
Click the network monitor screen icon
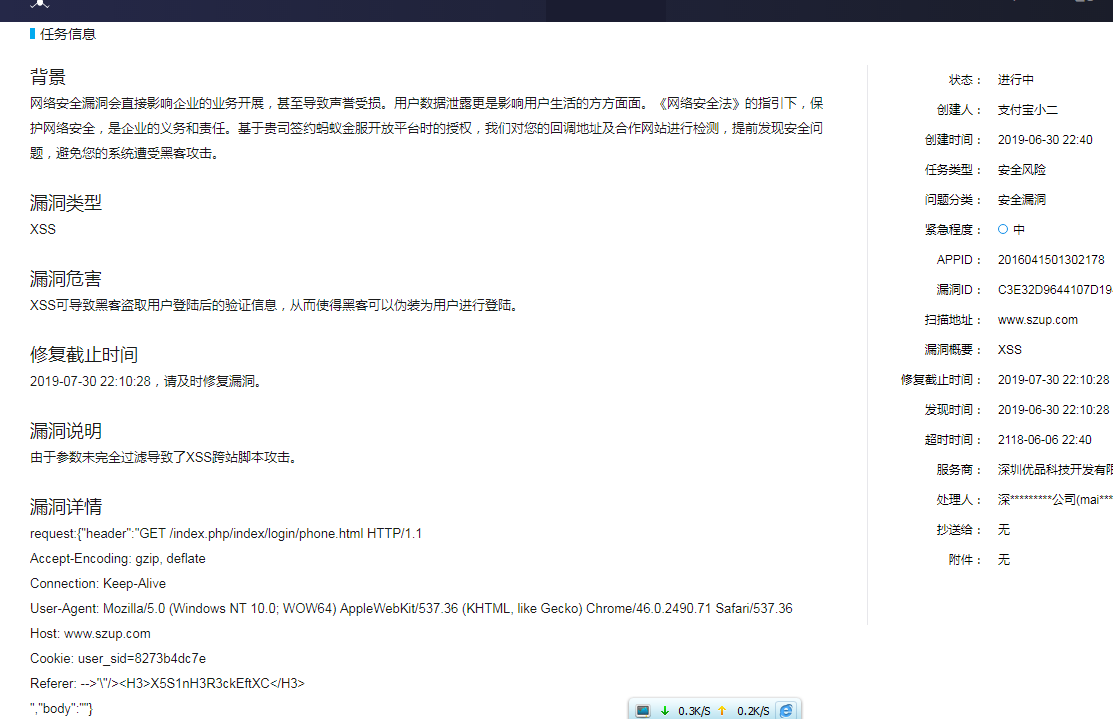pyautogui.click(x=643, y=710)
